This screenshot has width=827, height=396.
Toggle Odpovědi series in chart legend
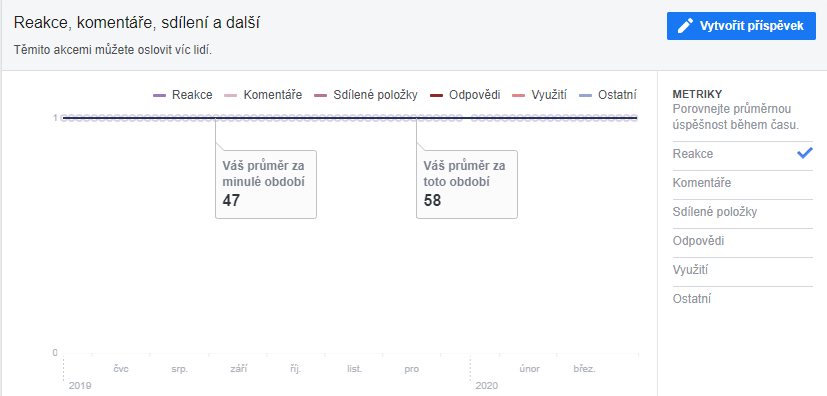point(465,95)
